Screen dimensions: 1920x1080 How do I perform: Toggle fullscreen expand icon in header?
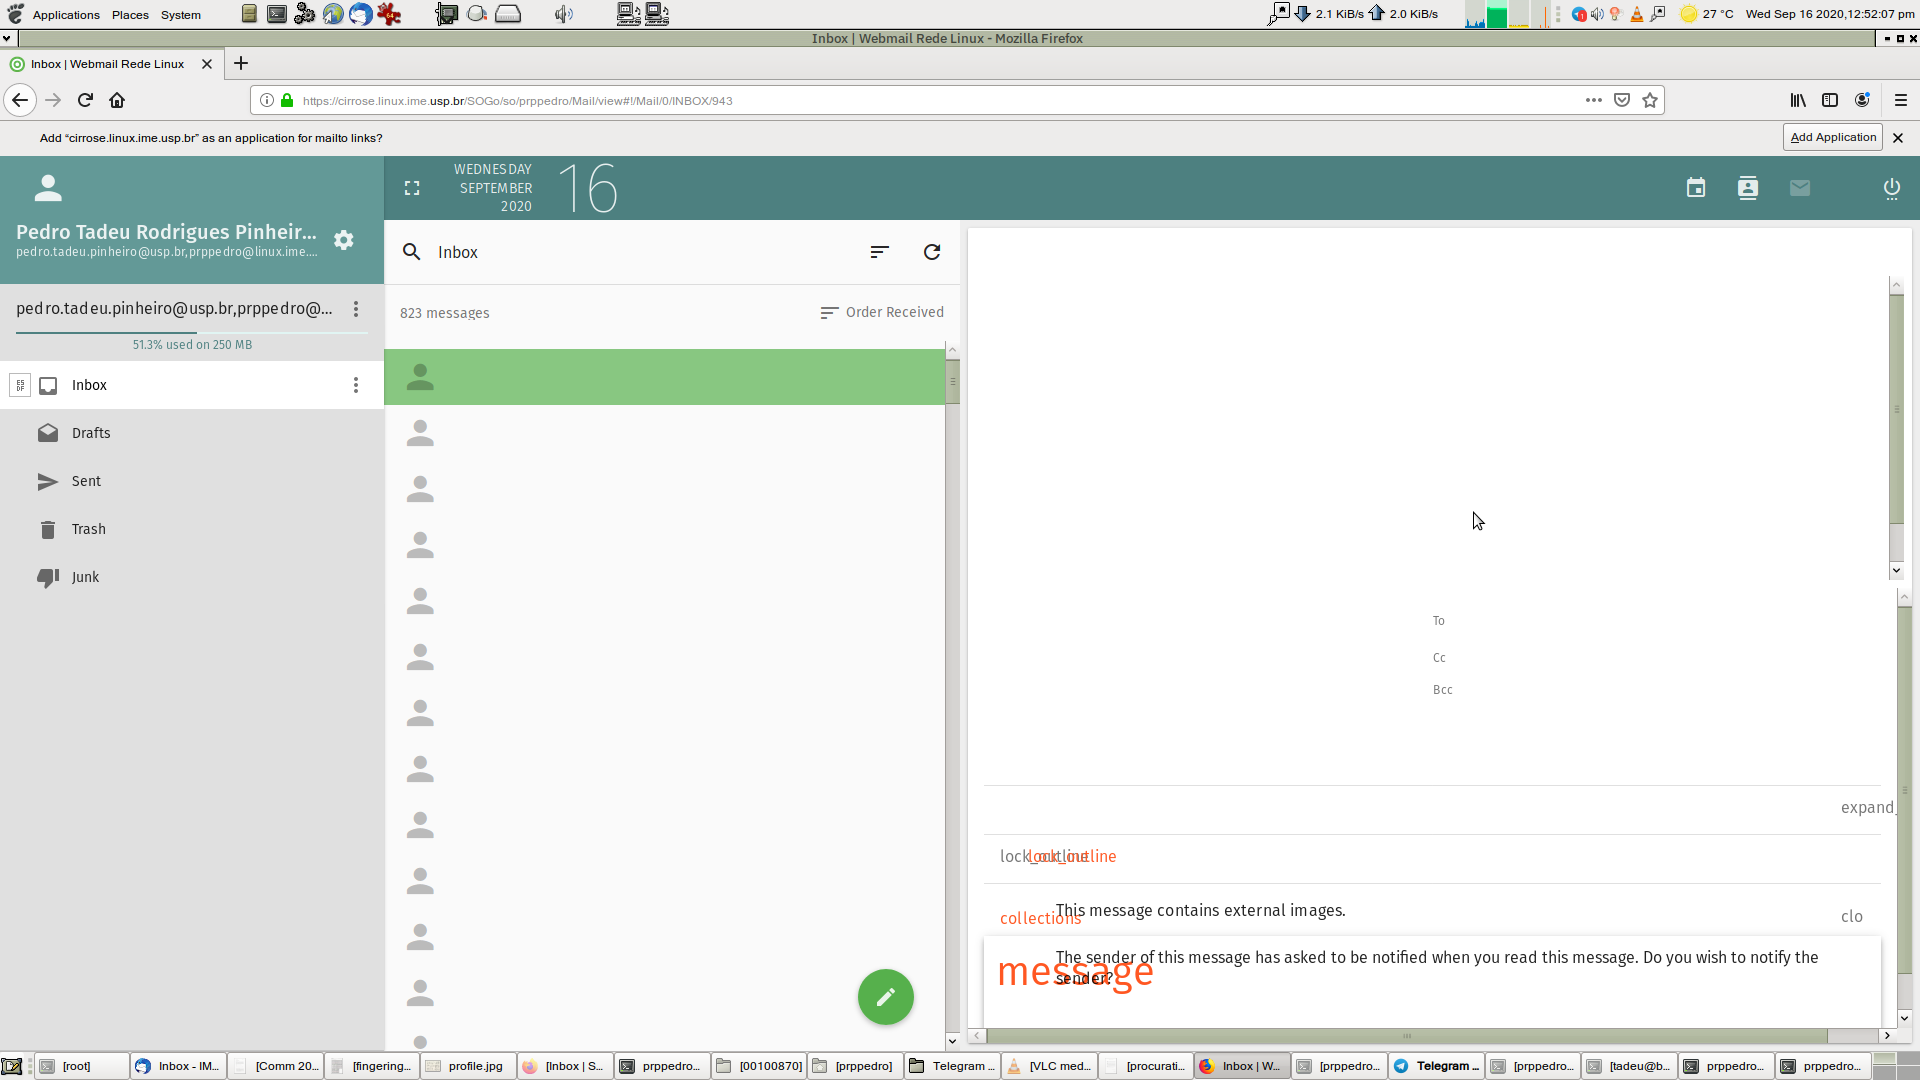pyautogui.click(x=412, y=188)
